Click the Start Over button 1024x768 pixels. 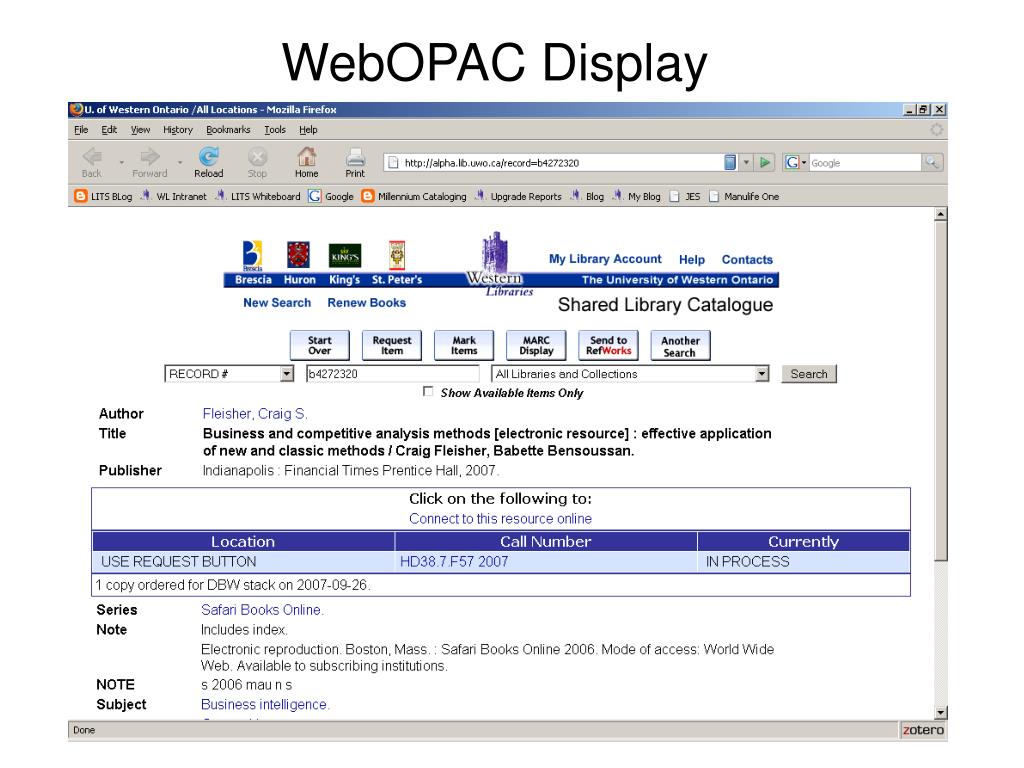319,345
